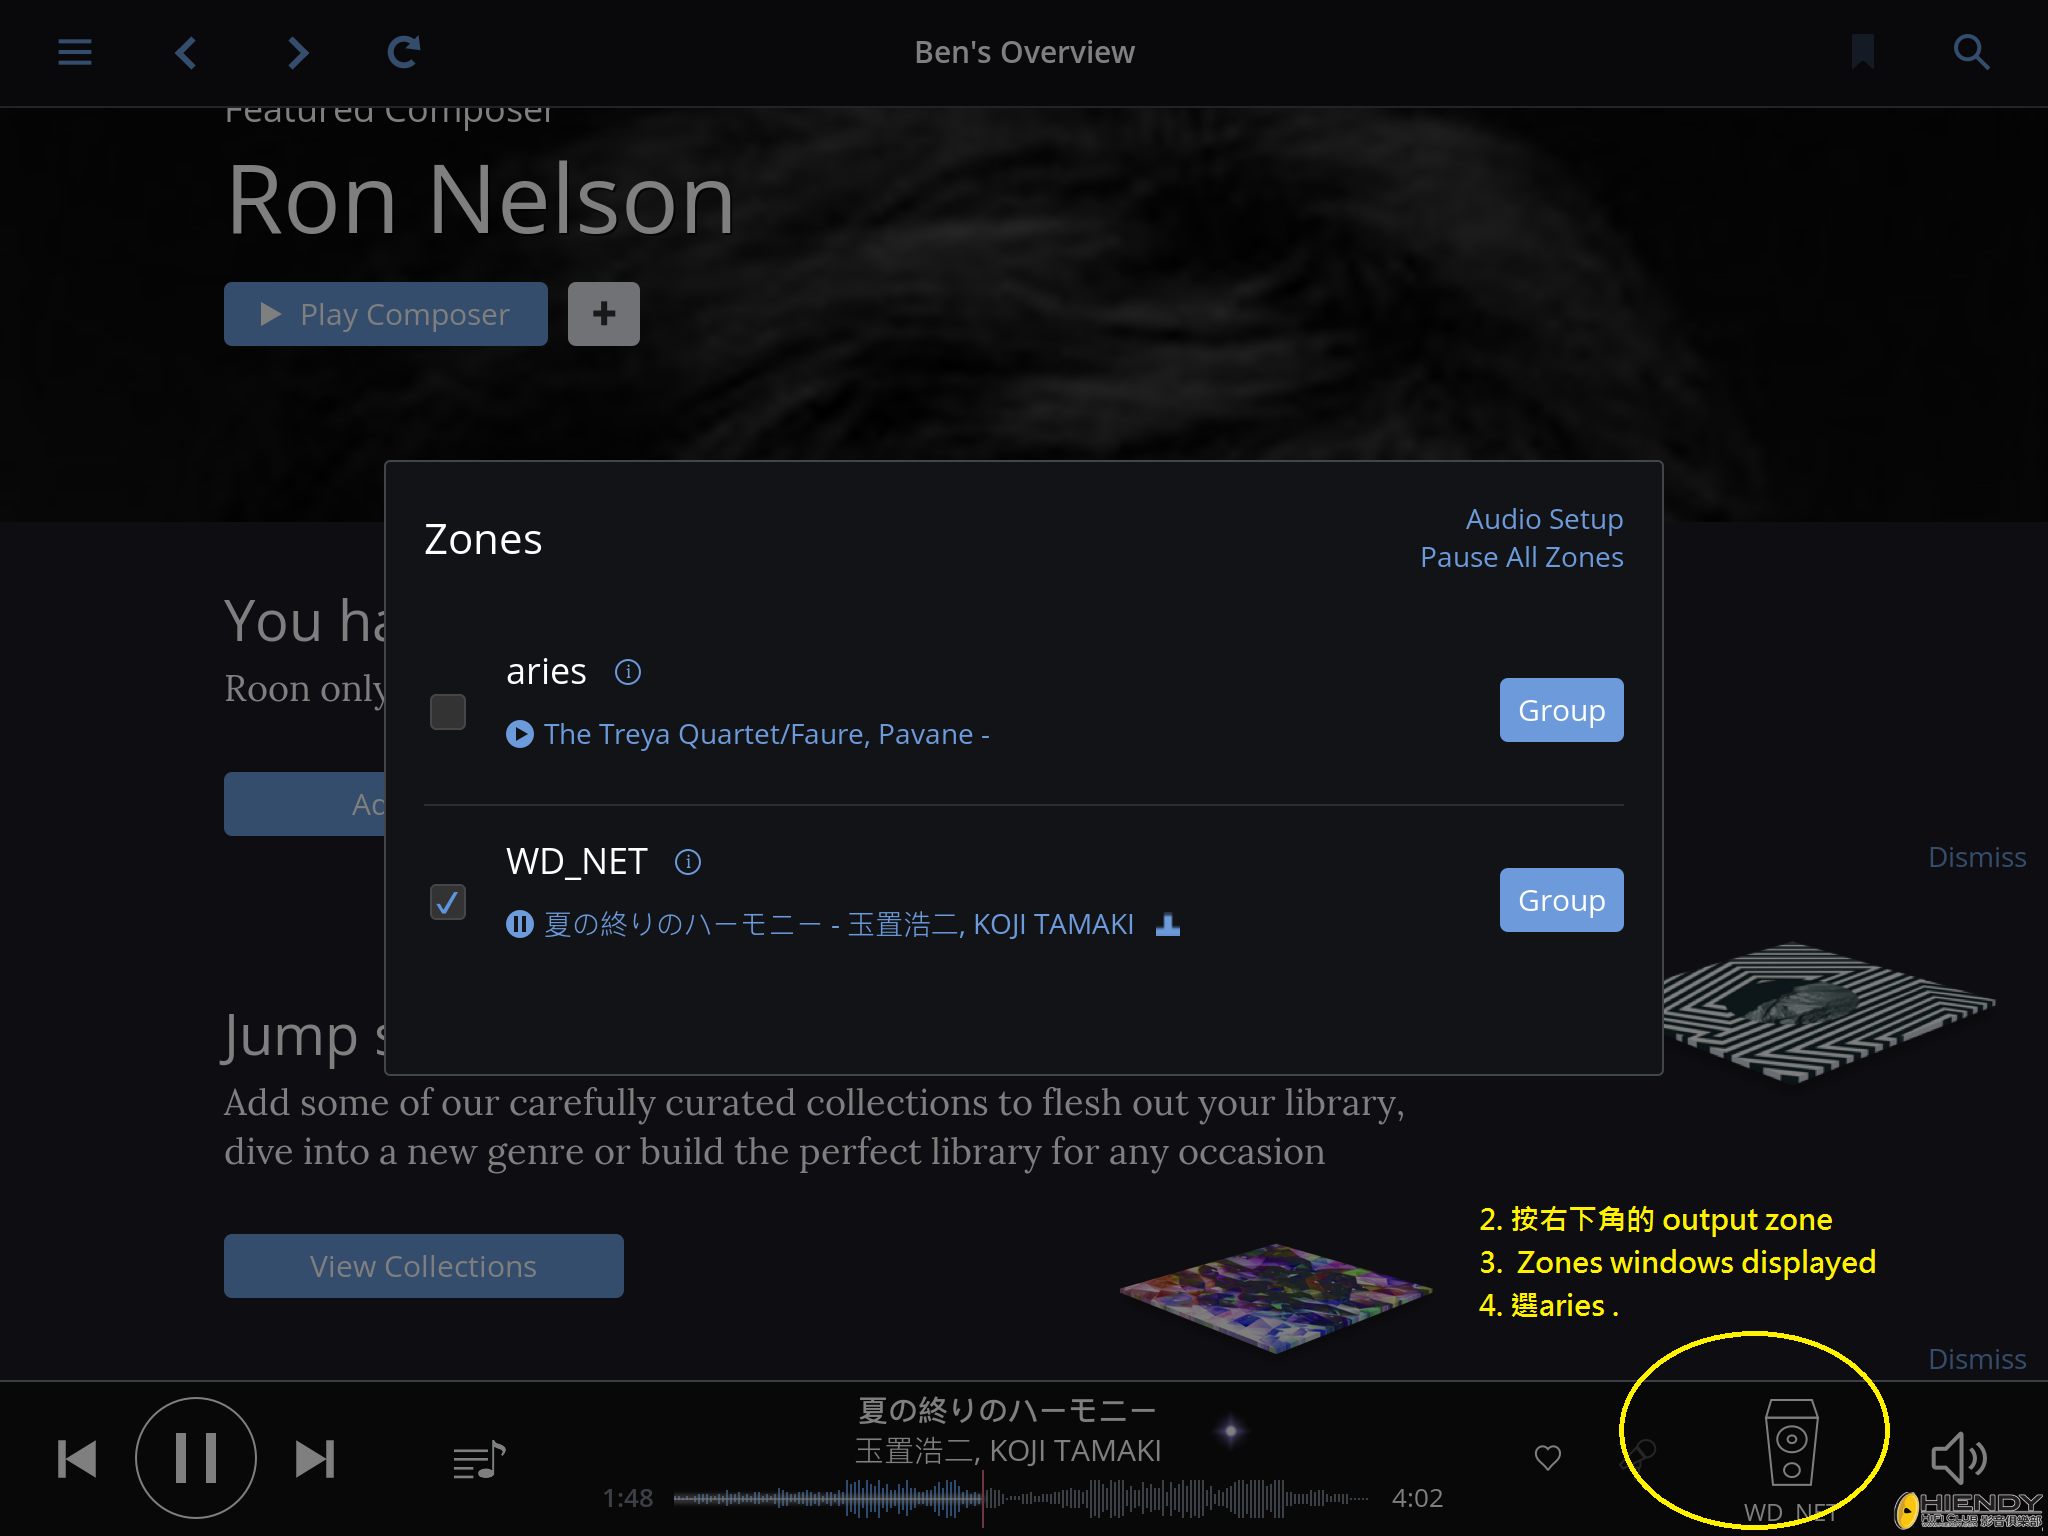2048x1536 pixels.
Task: Click the play icon in aries row
Action: pyautogui.click(x=520, y=735)
